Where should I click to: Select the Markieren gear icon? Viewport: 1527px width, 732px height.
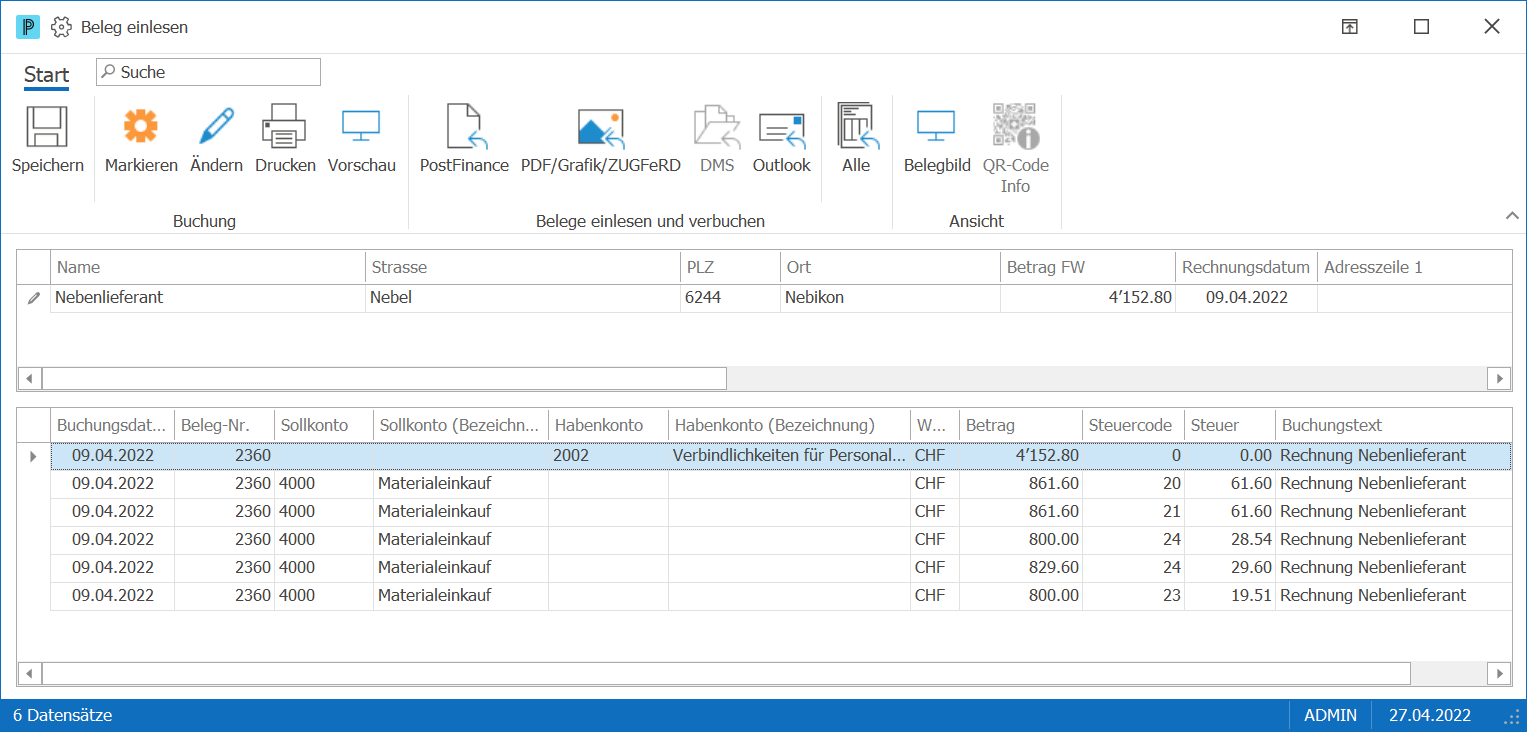(141, 127)
